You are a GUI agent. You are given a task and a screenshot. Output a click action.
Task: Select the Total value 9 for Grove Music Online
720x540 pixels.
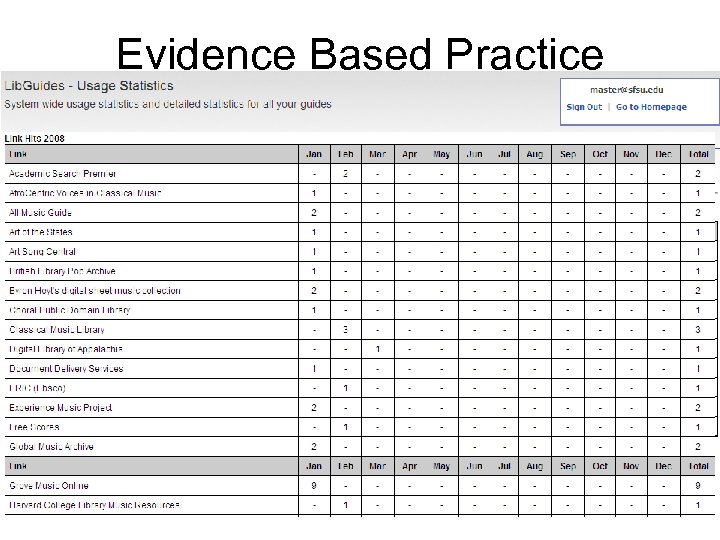(698, 486)
